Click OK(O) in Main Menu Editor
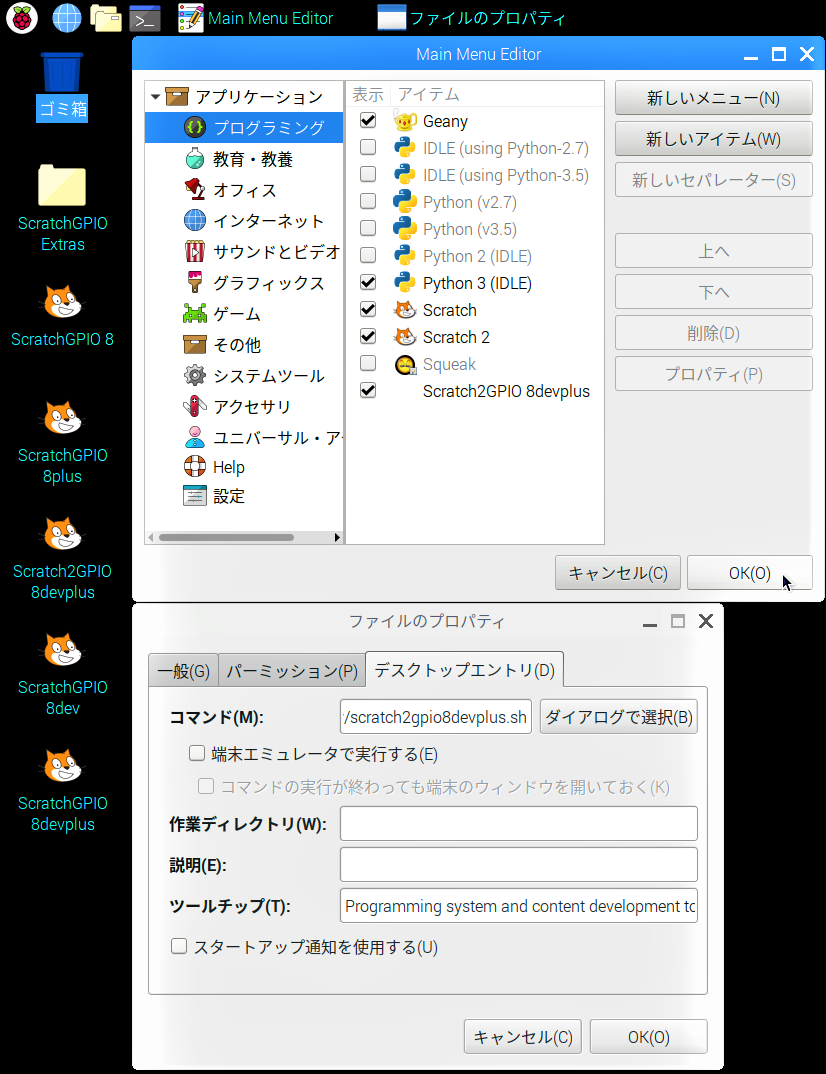This screenshot has height=1074, width=826. [x=749, y=573]
